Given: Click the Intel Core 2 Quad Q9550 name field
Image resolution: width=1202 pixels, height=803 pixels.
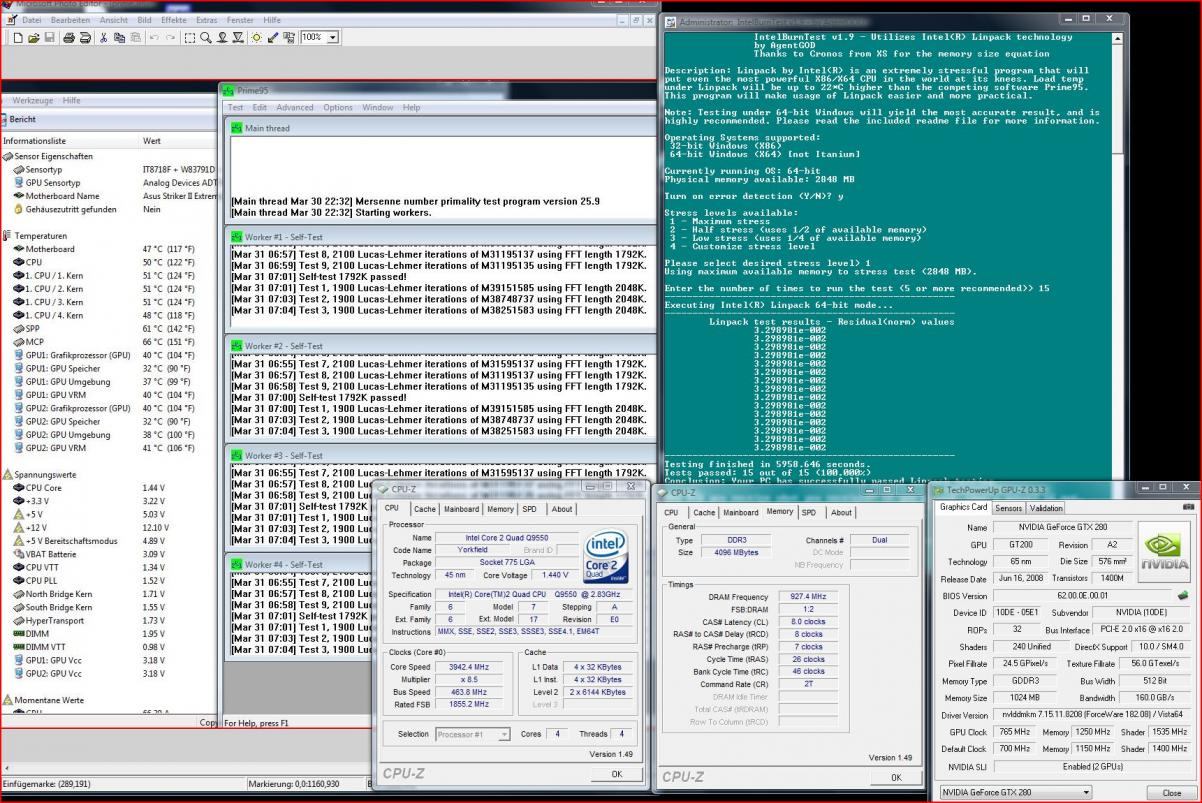Looking at the screenshot, I should click(x=505, y=537).
